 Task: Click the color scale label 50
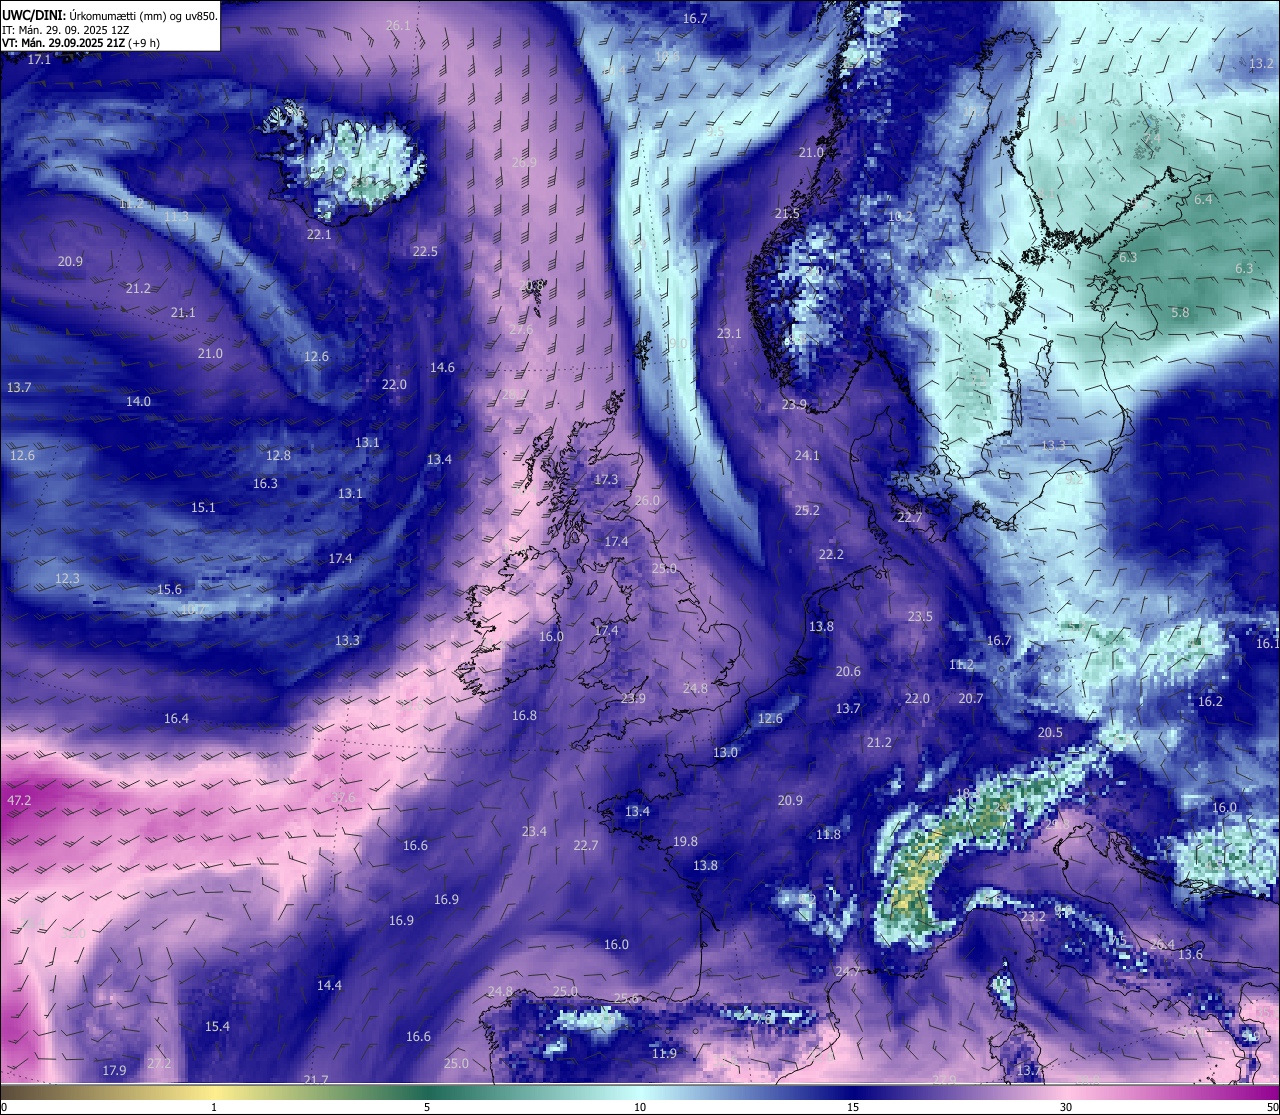[x=1272, y=1107]
